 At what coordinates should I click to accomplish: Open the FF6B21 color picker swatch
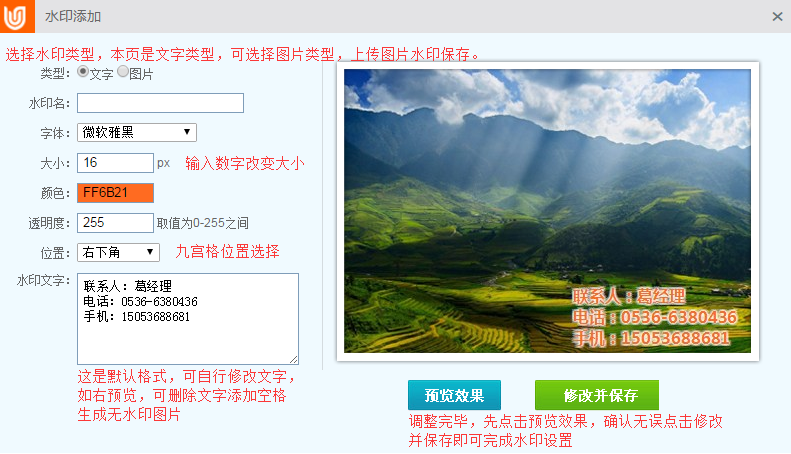pos(115,193)
